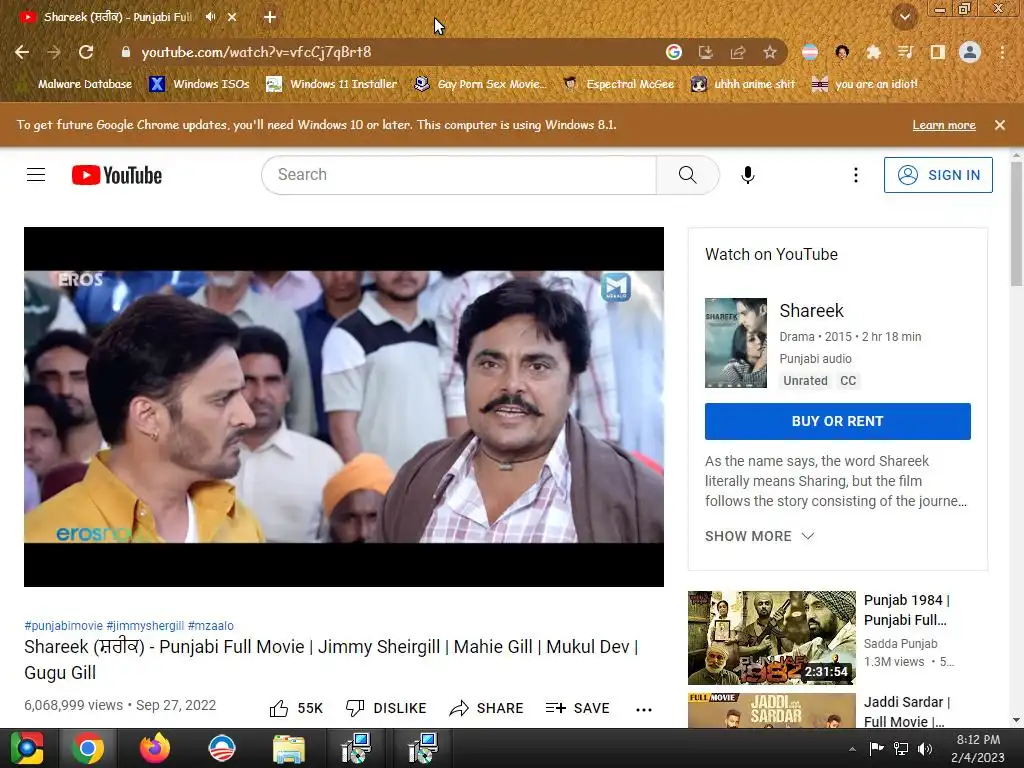
Task: Click the SIGN IN button
Action: pyautogui.click(x=938, y=175)
